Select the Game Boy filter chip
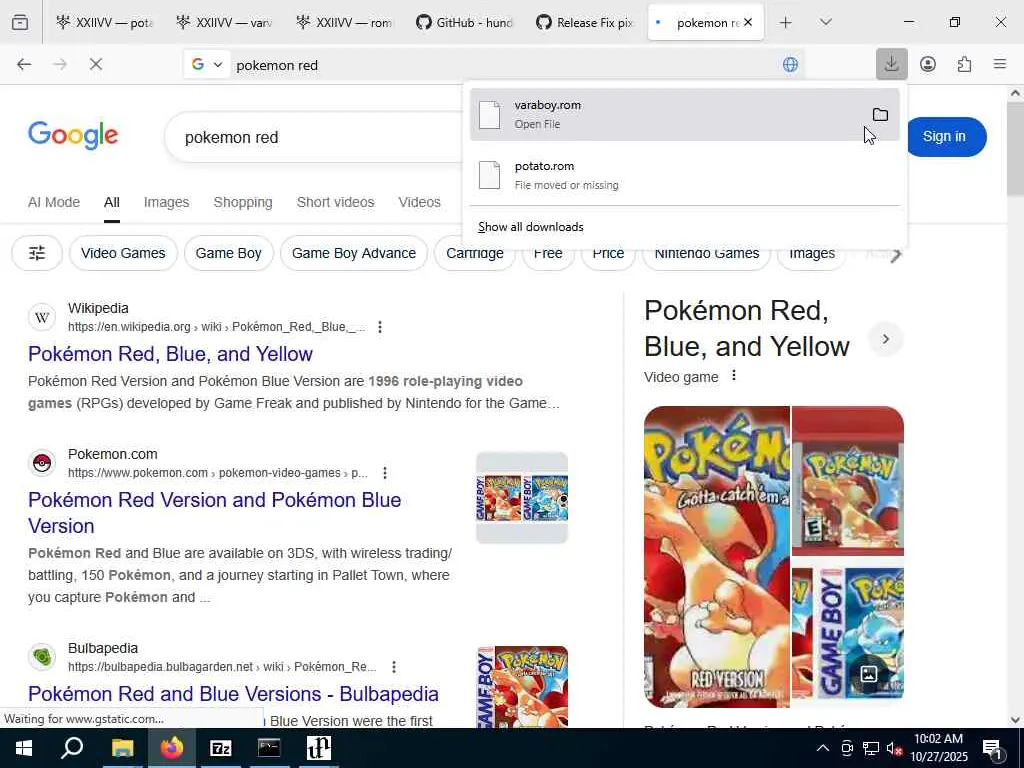The height and width of the screenshot is (768, 1024). click(x=229, y=253)
